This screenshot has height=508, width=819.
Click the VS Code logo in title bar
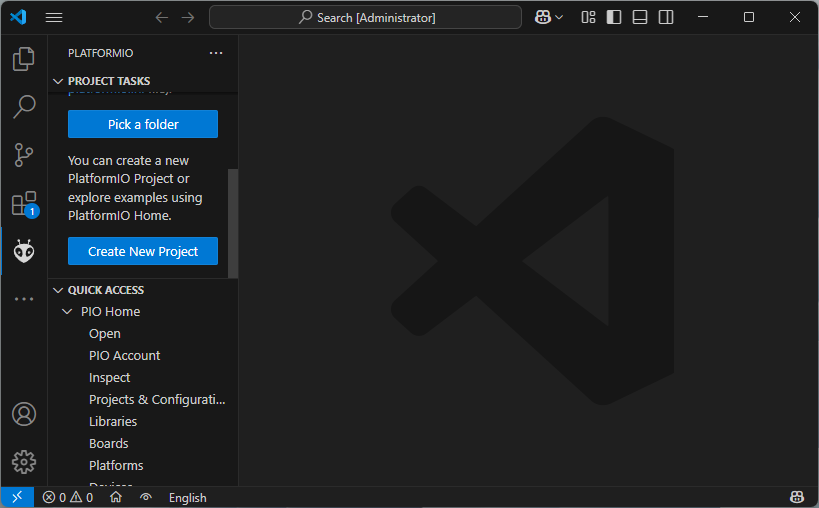tap(18, 17)
